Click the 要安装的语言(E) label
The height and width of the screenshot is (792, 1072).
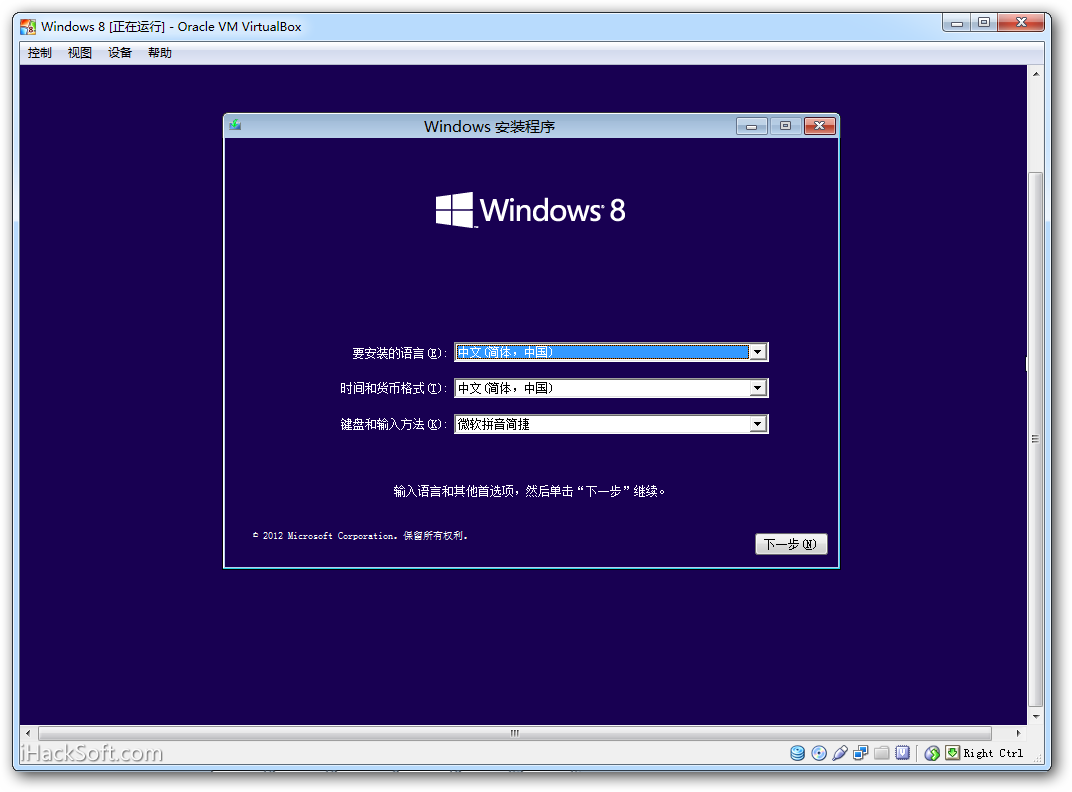point(399,353)
